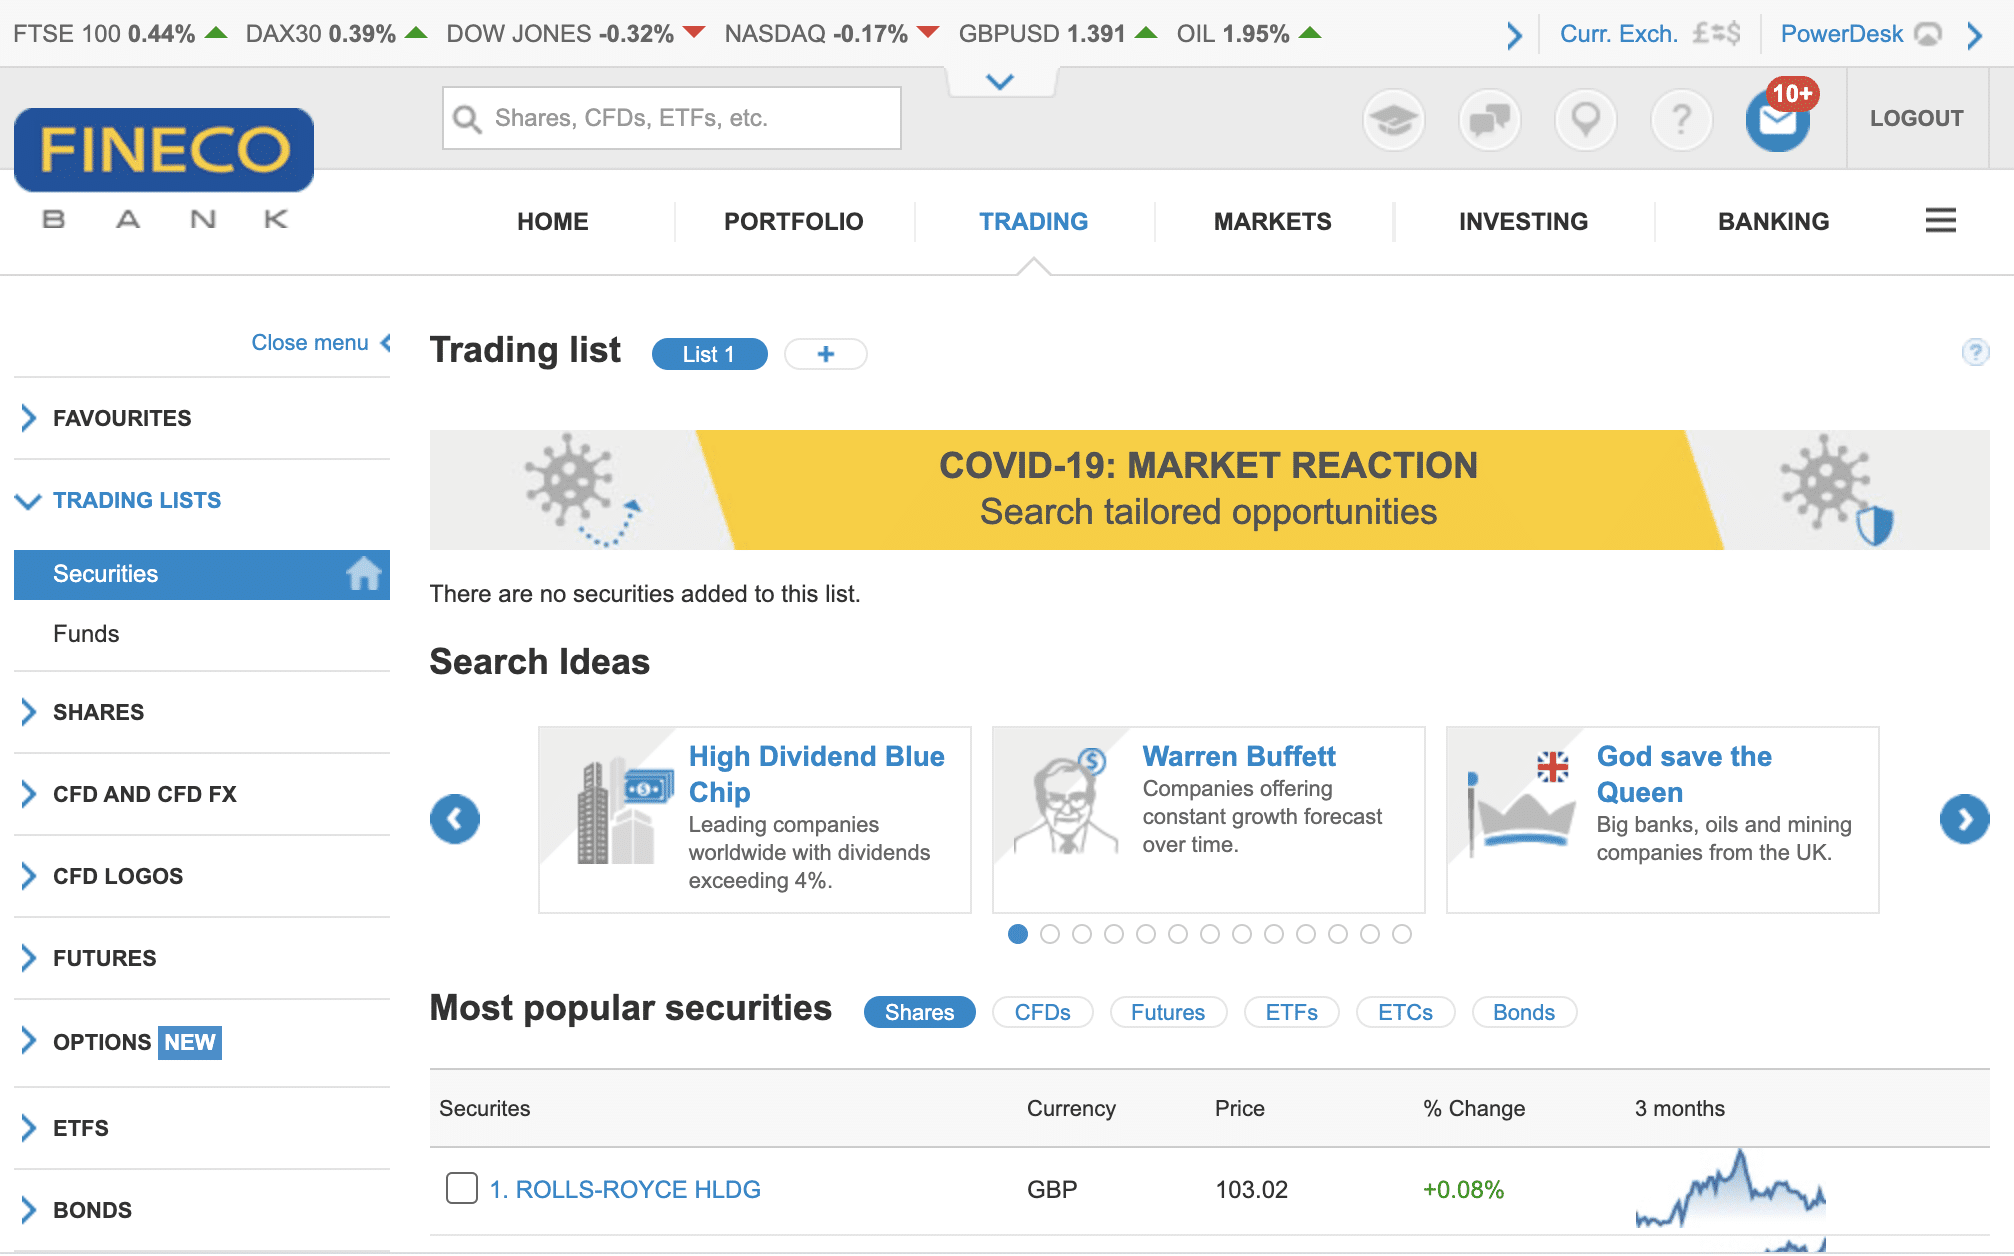This screenshot has height=1256, width=2014.
Task: Select Securities in the sidebar
Action: (x=202, y=574)
